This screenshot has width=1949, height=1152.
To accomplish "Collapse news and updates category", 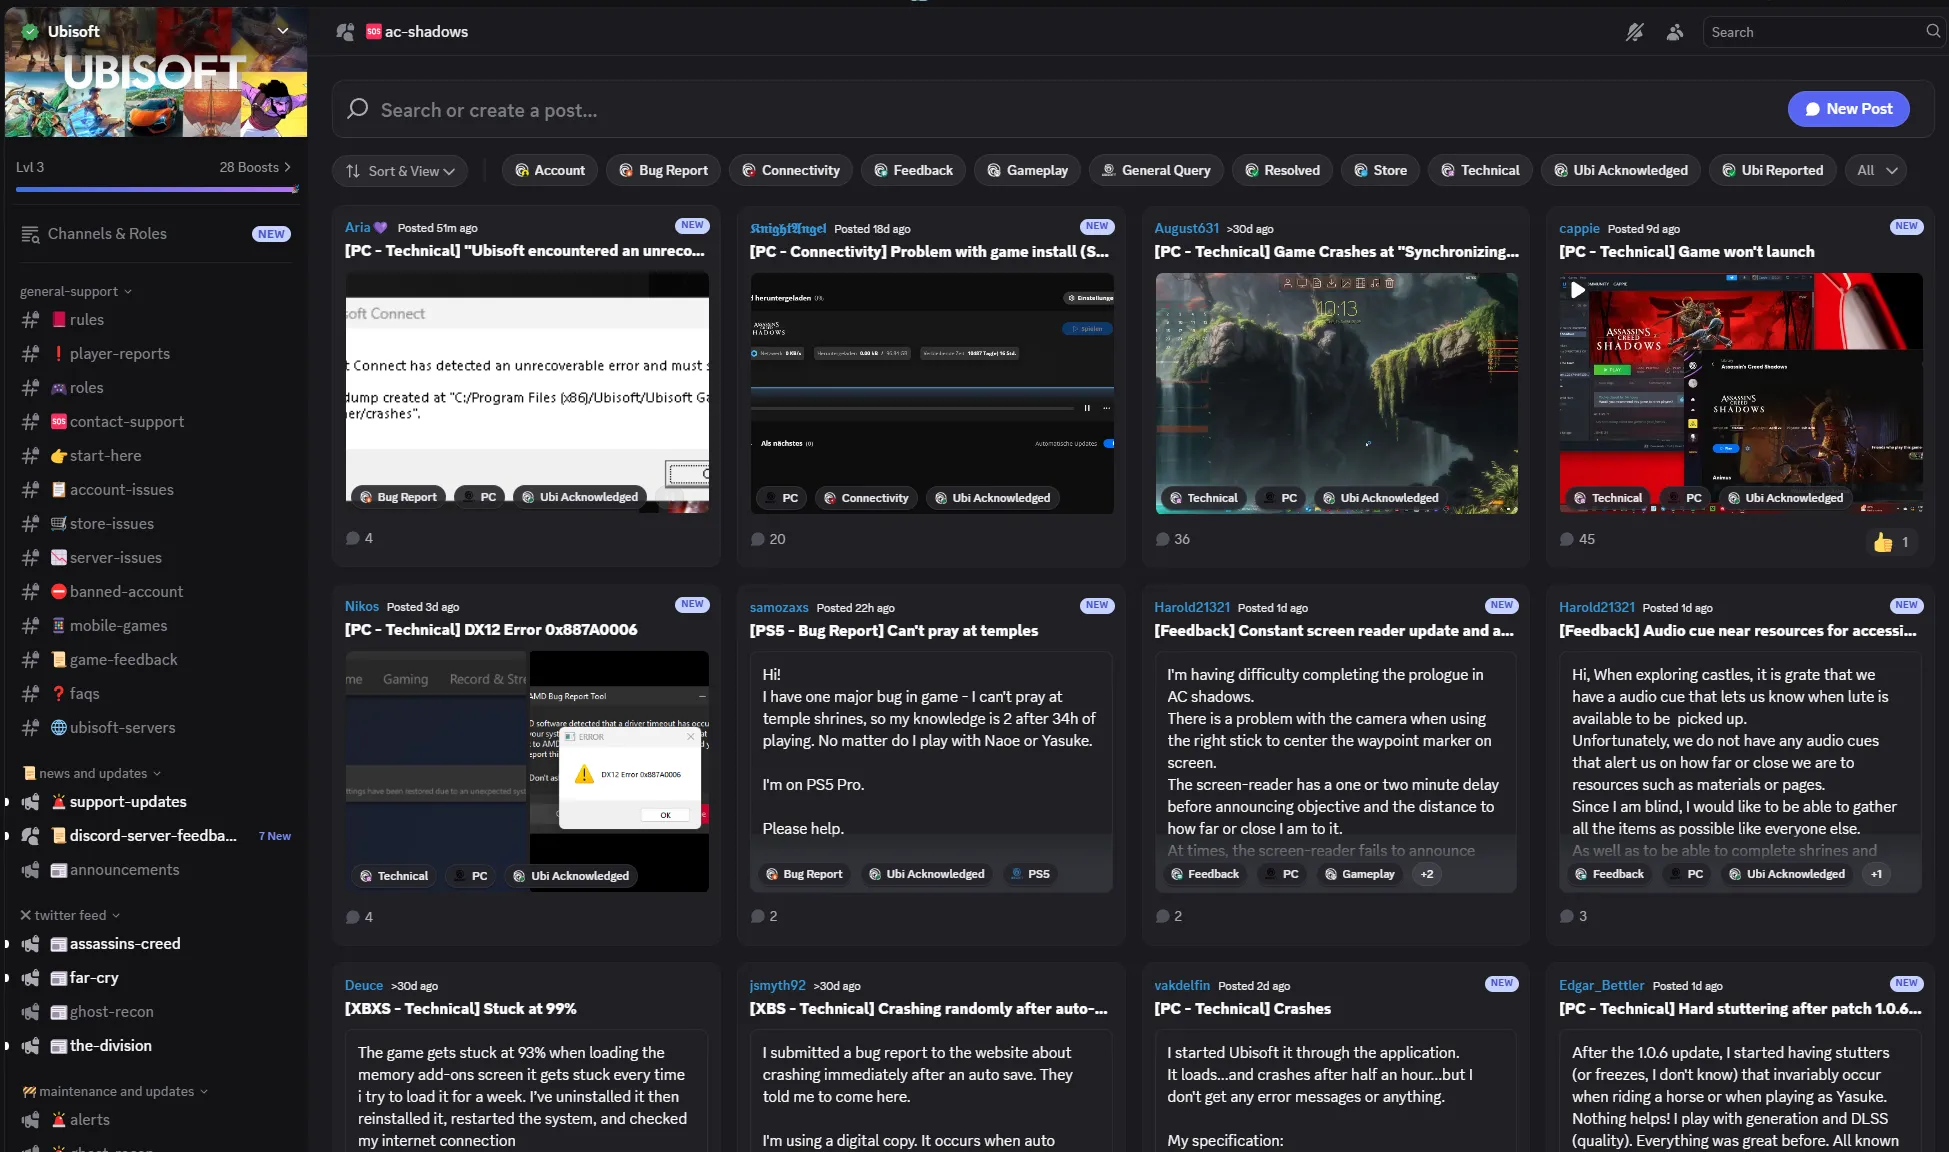I will click(91, 774).
